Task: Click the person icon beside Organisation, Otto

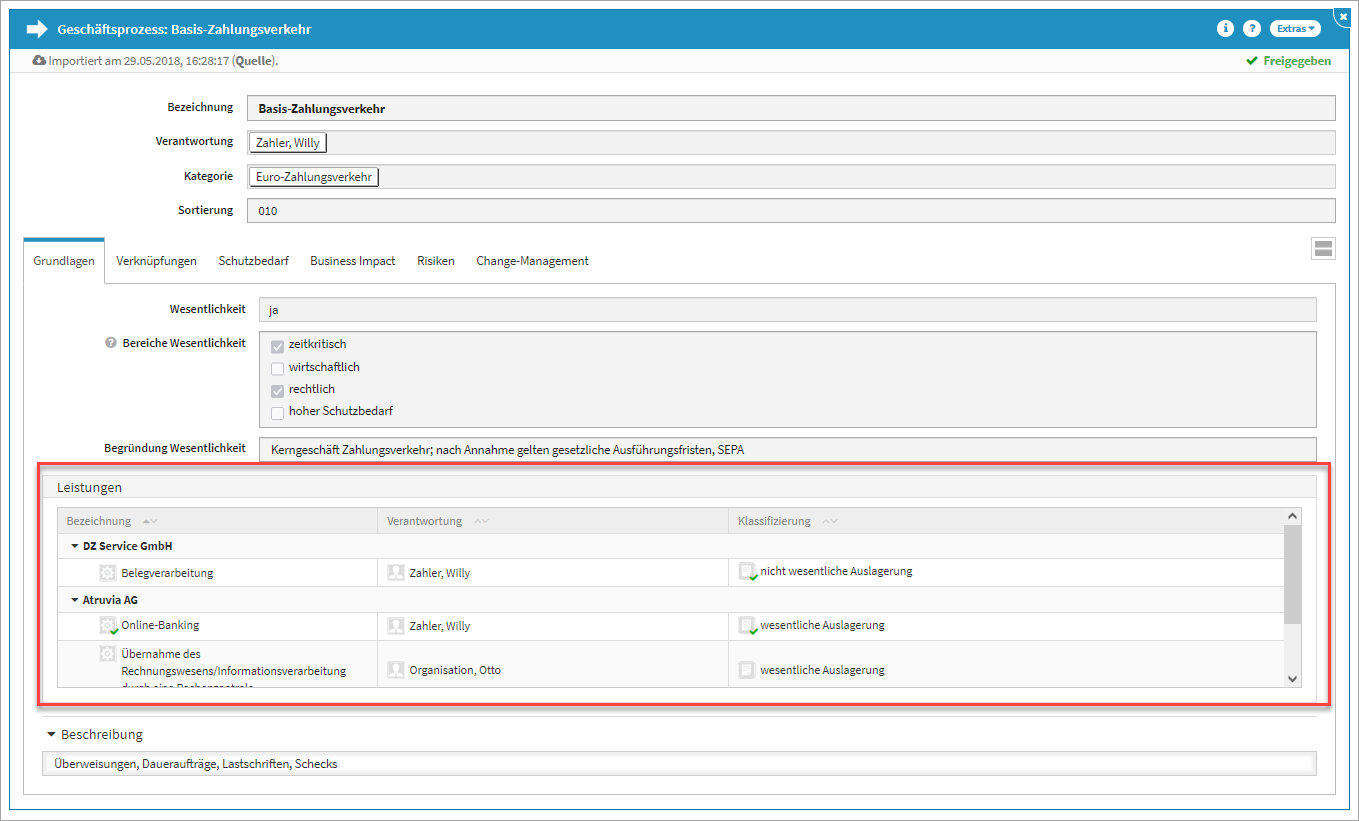Action: [x=395, y=670]
